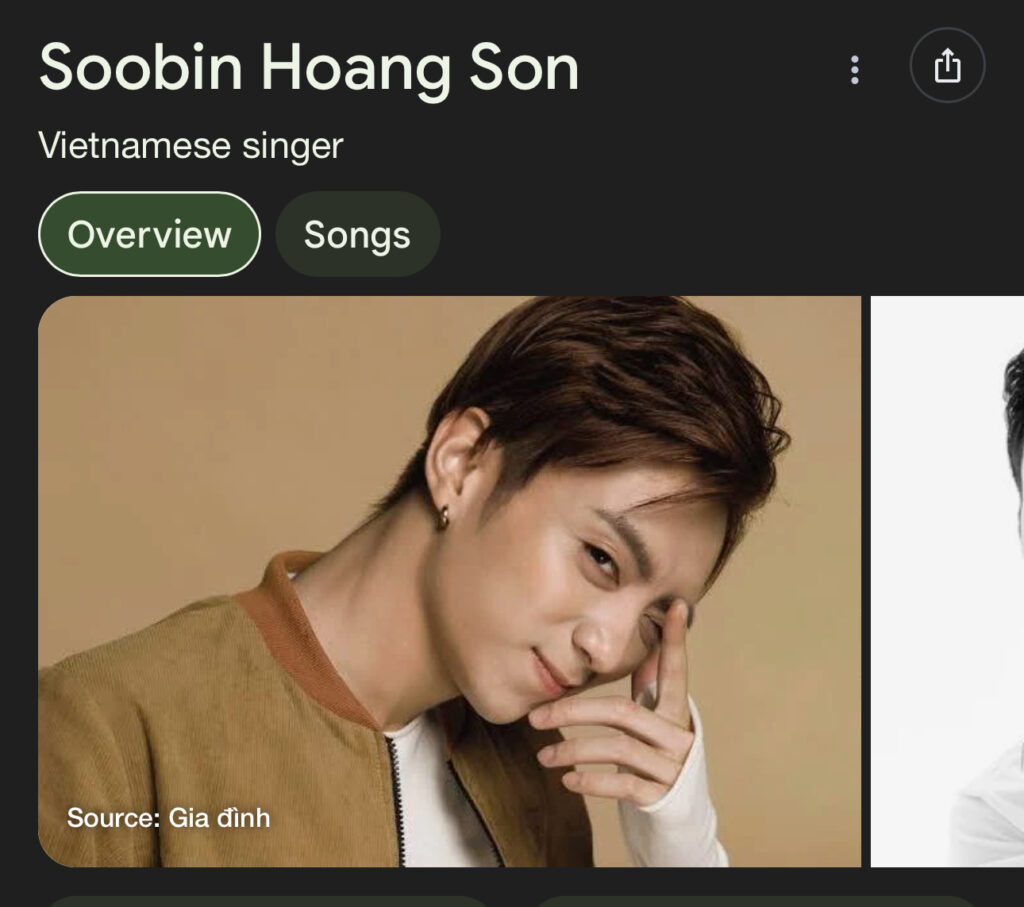Screen dimensions: 1024x907
Task: Open the three-dot more options menu
Action: [x=854, y=69]
